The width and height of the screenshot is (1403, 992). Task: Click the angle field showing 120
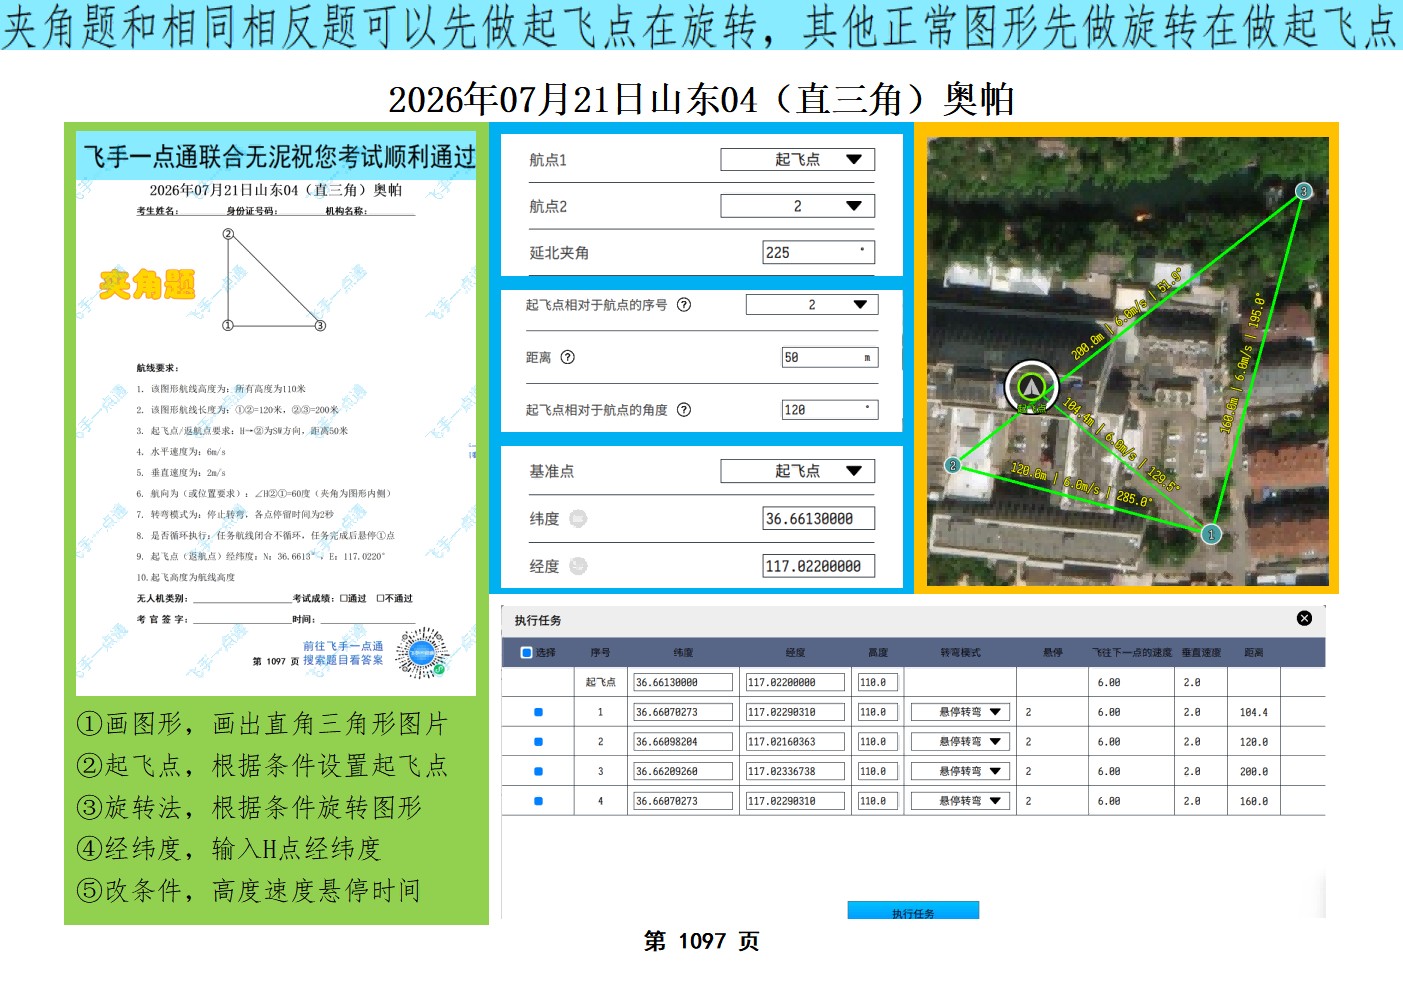[x=830, y=409]
